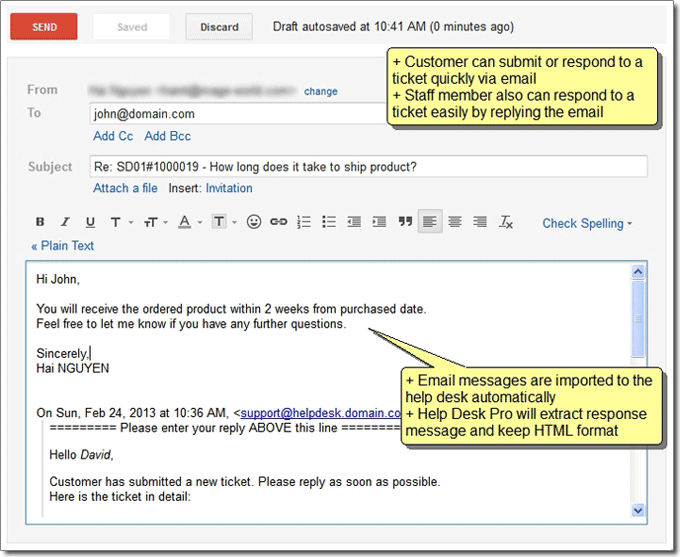Align text right

480,222
